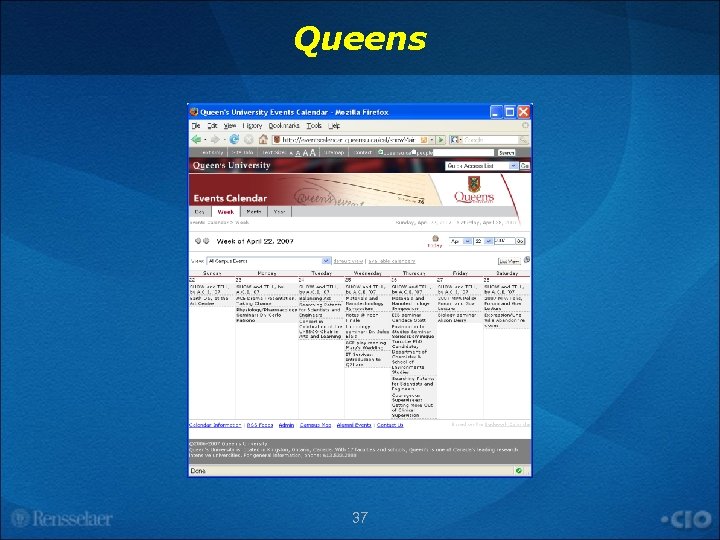Click the List View button
This screenshot has width=720, height=540.
[509, 261]
